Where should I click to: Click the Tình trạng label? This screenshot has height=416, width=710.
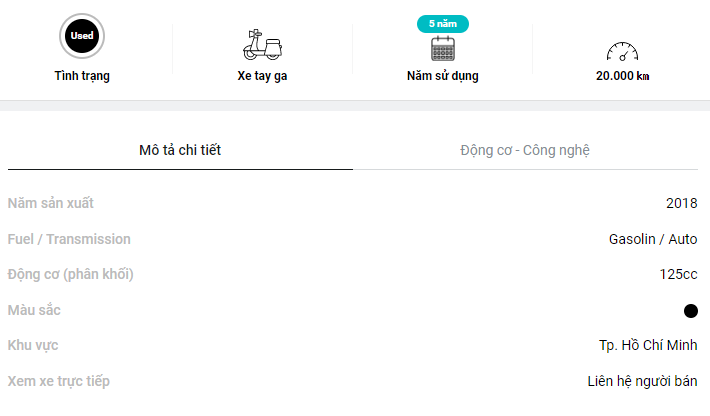pos(82,76)
